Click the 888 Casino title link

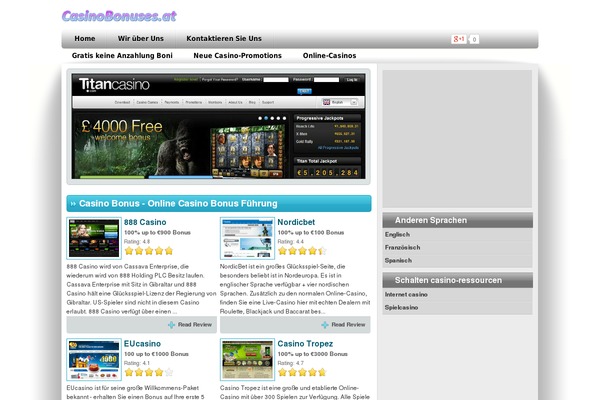pyautogui.click(x=145, y=222)
